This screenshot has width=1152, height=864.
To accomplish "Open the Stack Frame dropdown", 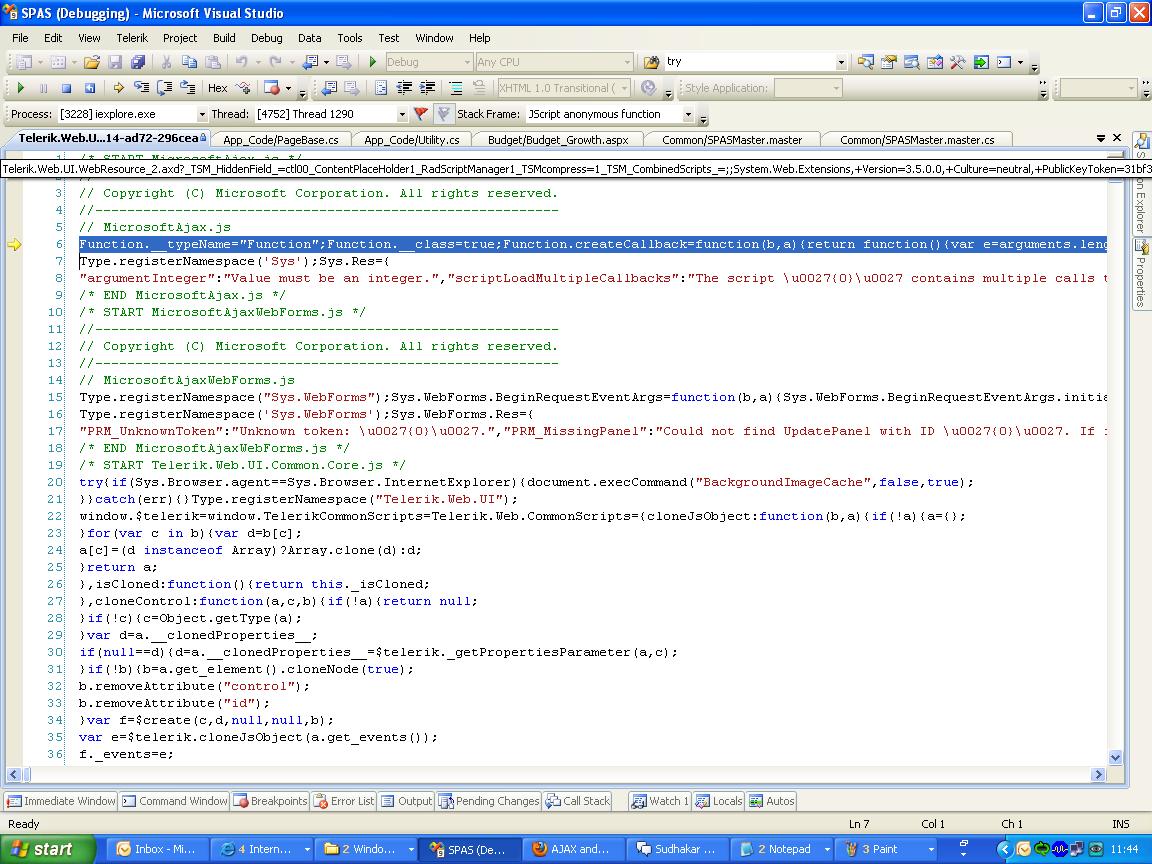I will (688, 115).
